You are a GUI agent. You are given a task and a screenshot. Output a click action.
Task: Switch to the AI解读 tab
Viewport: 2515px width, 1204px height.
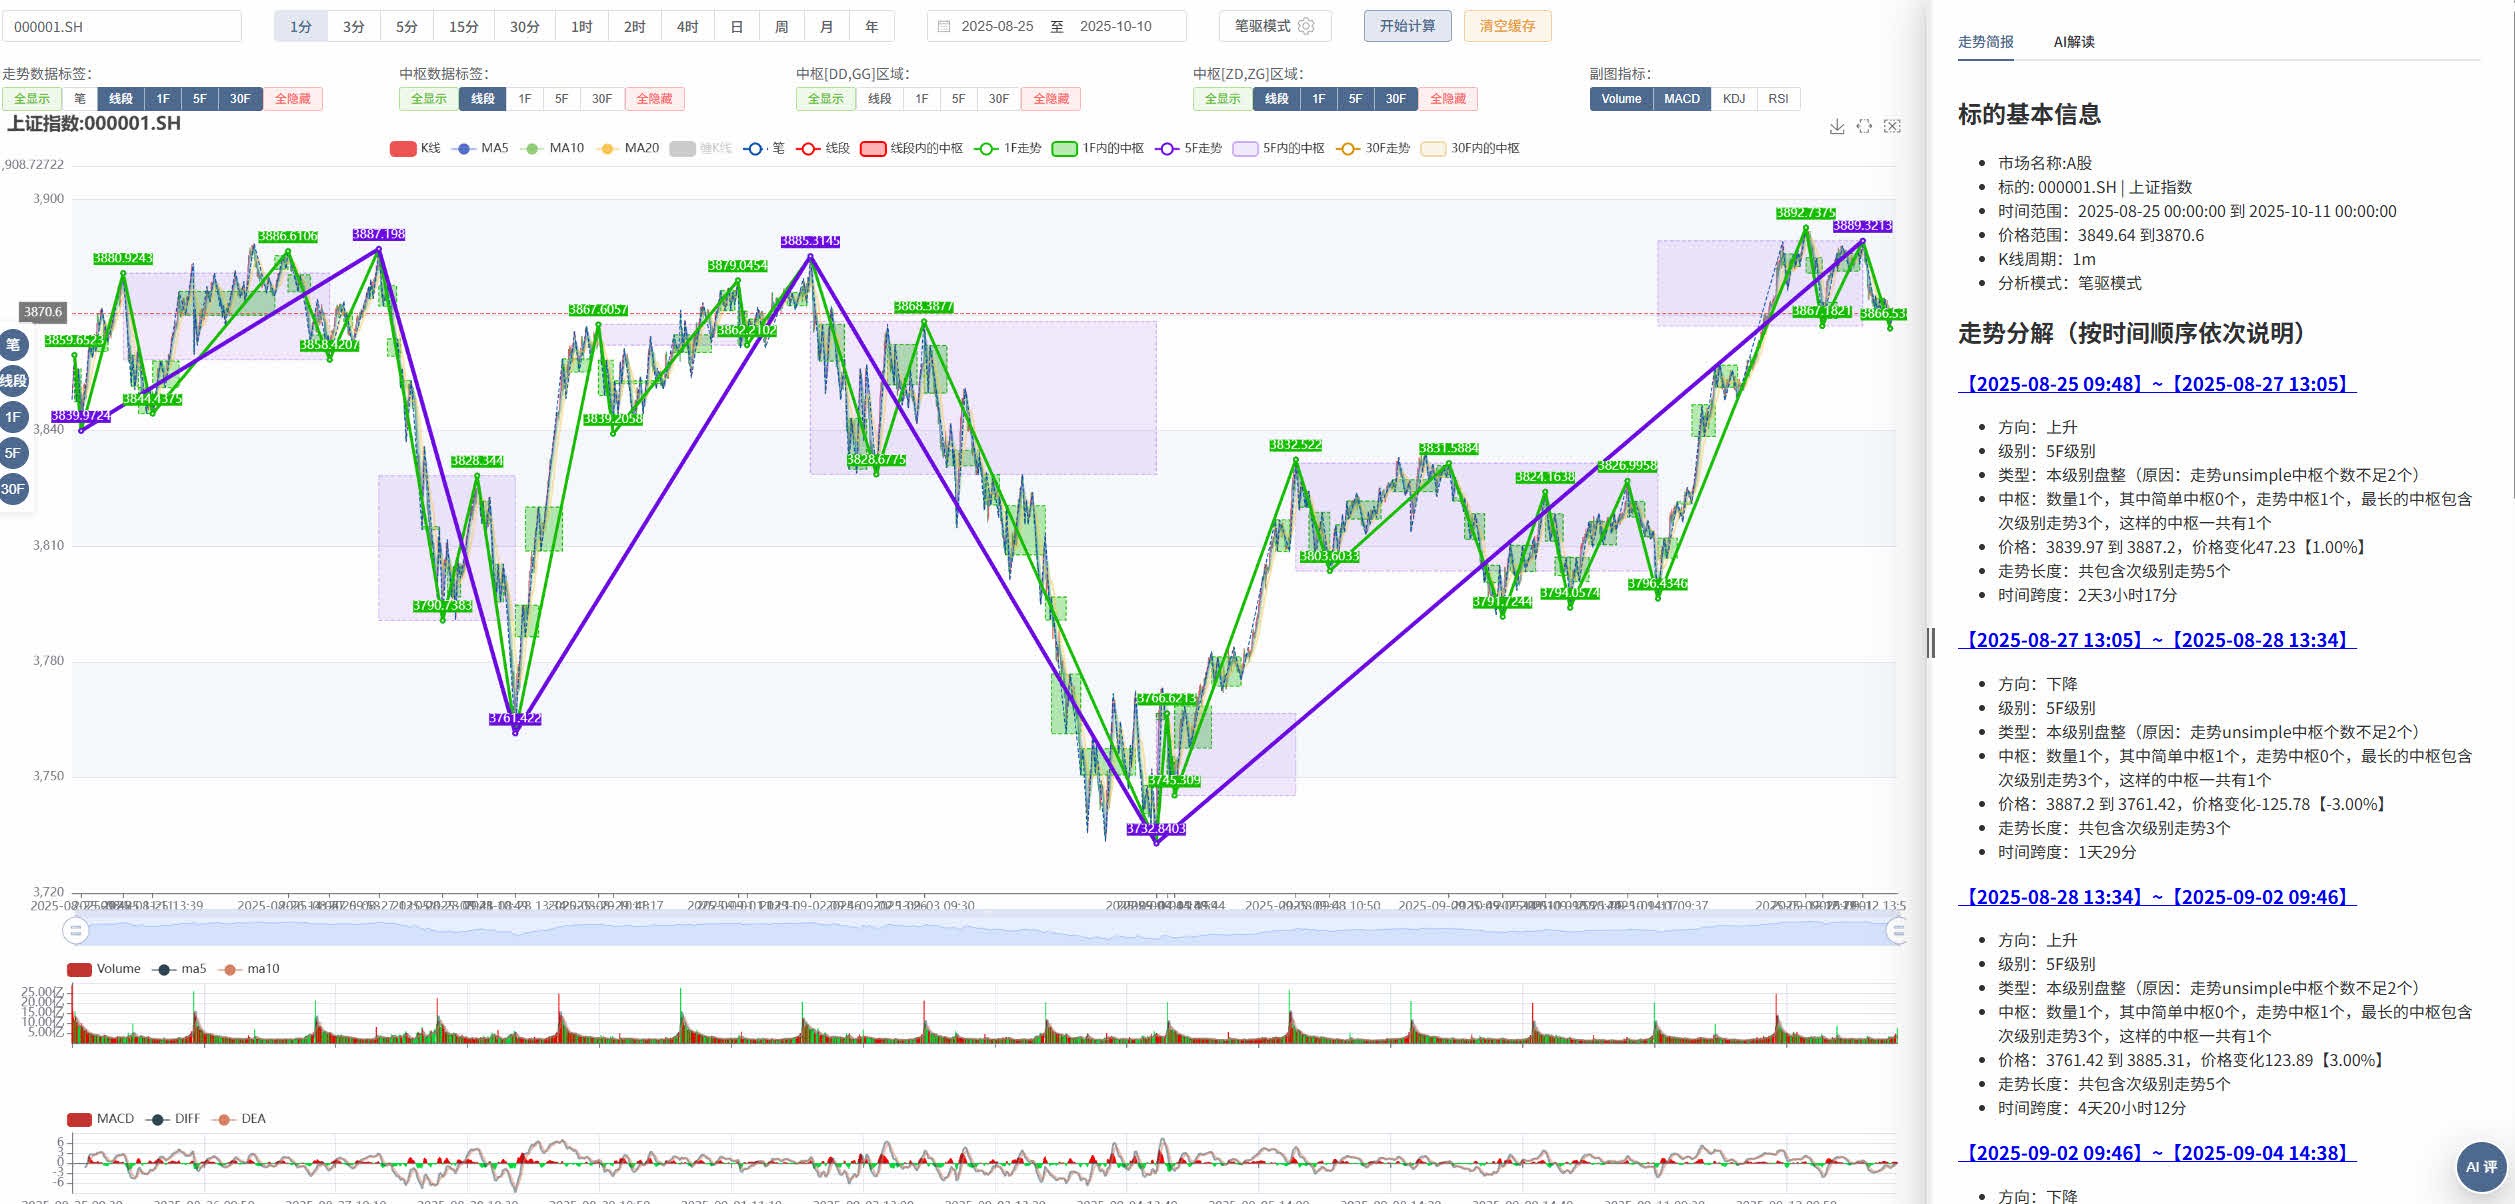[x=2073, y=42]
